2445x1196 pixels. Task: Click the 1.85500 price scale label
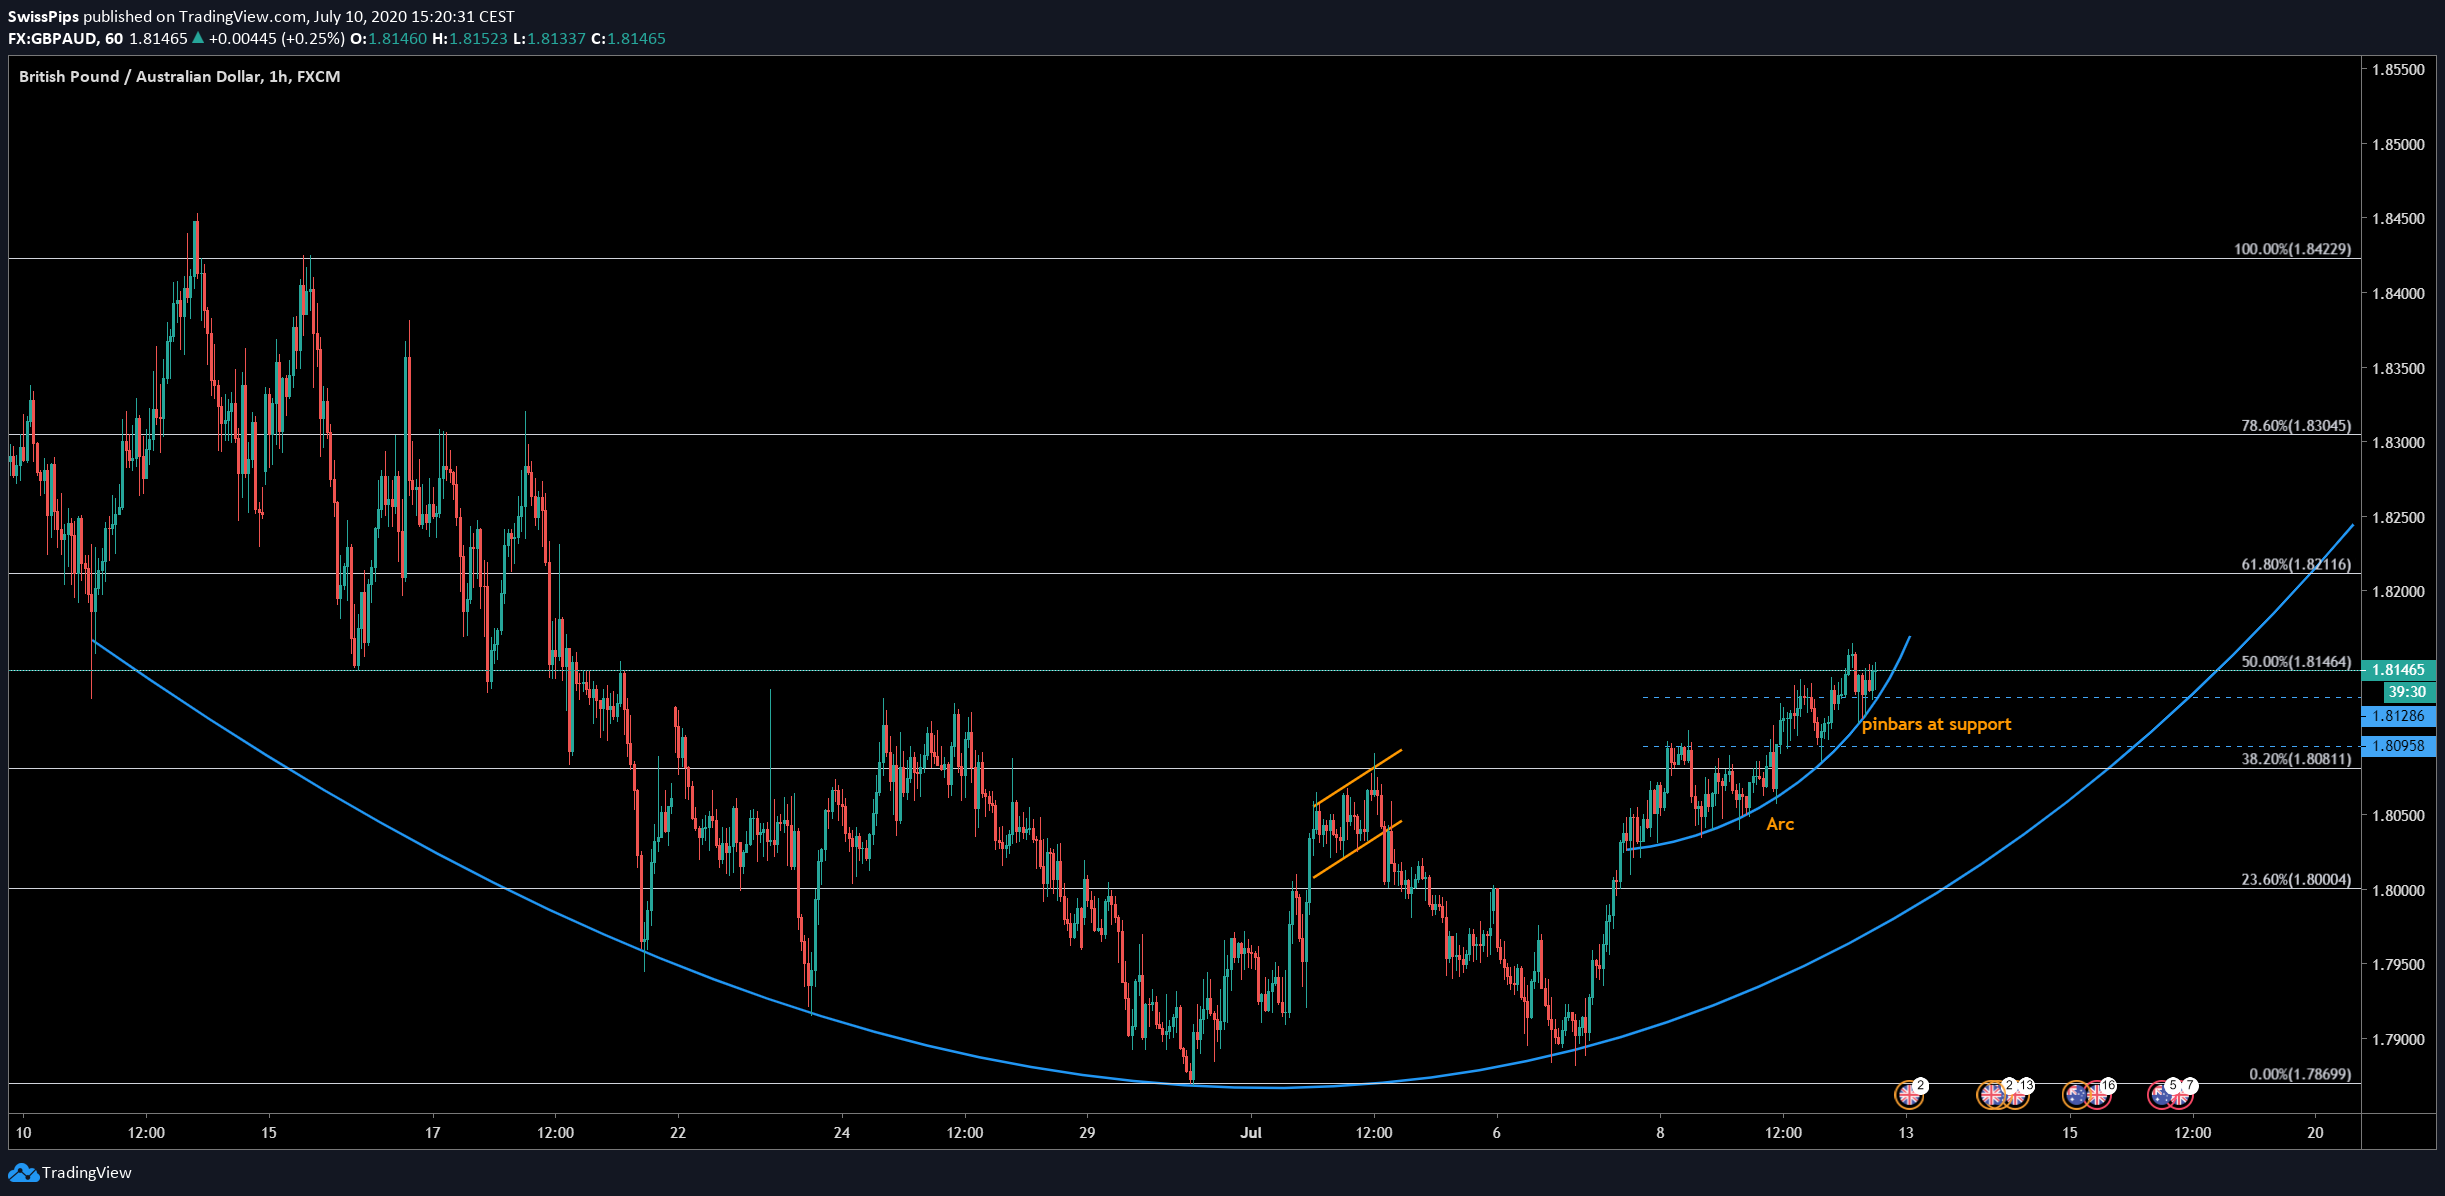pos(2398,70)
